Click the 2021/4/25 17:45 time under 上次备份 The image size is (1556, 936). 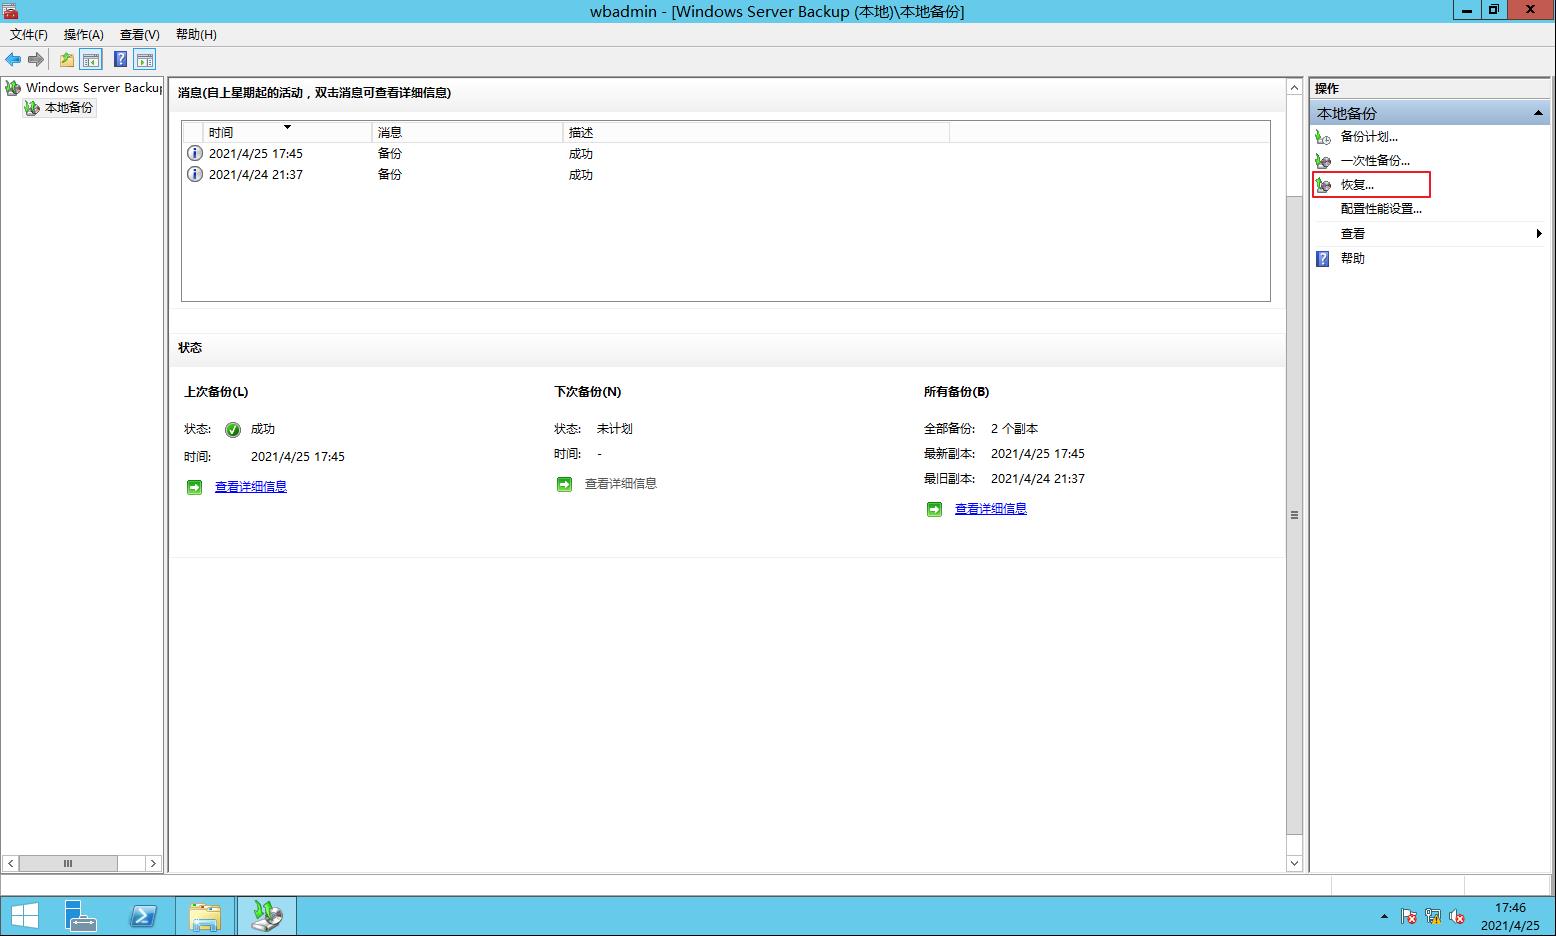(298, 457)
